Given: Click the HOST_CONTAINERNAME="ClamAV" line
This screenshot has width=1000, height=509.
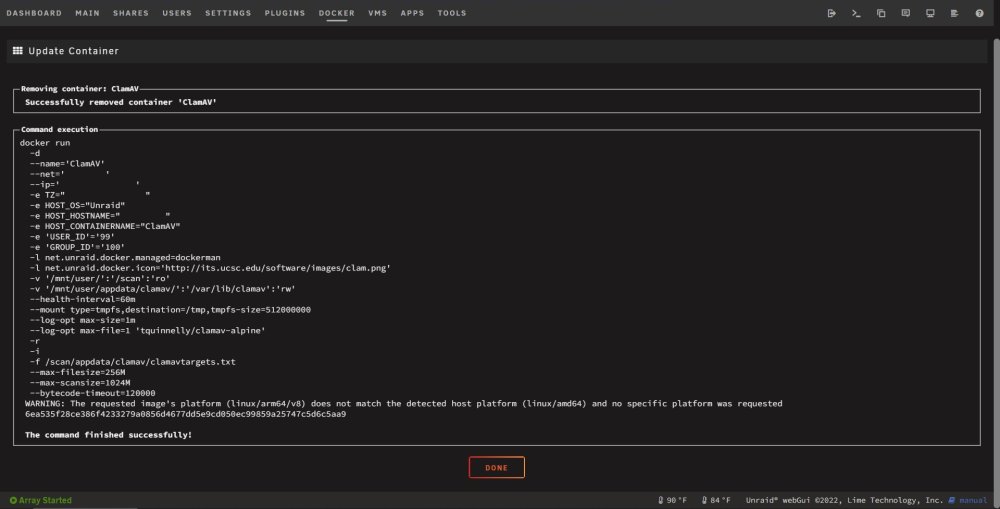Looking at the screenshot, I should [105, 226].
